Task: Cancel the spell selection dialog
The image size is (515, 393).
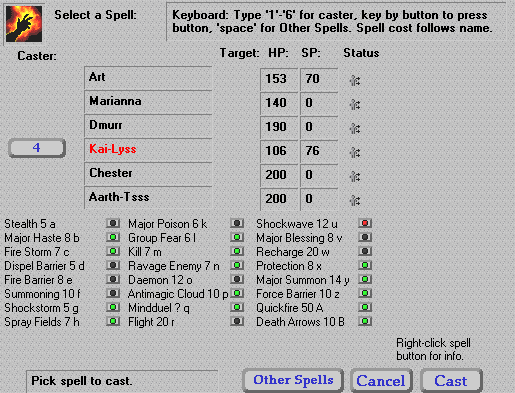Action: (x=381, y=381)
